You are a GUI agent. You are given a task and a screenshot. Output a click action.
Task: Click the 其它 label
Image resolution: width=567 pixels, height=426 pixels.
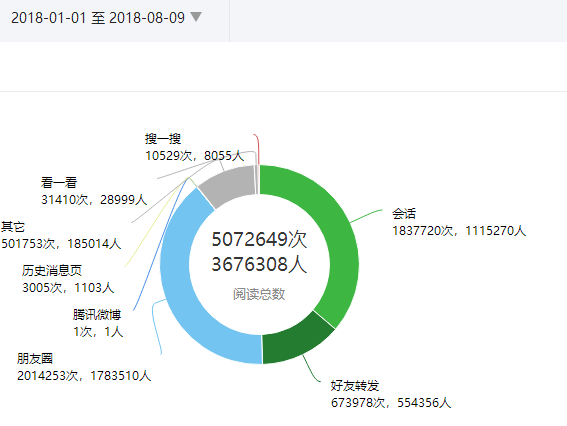(13, 227)
